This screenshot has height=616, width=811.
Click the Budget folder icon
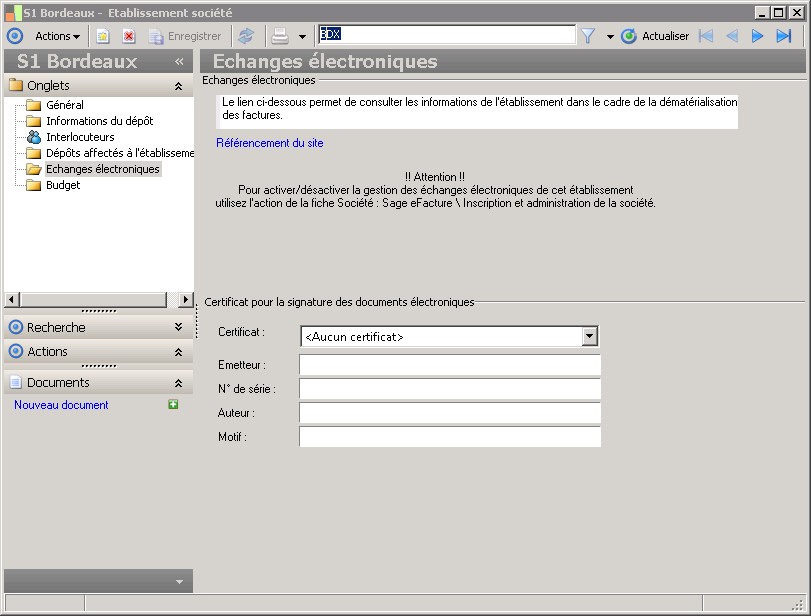tap(34, 185)
